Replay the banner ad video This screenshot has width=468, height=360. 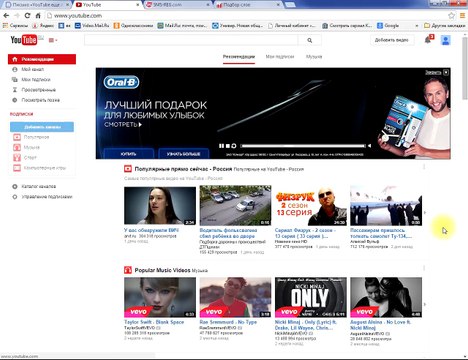(x=234, y=146)
